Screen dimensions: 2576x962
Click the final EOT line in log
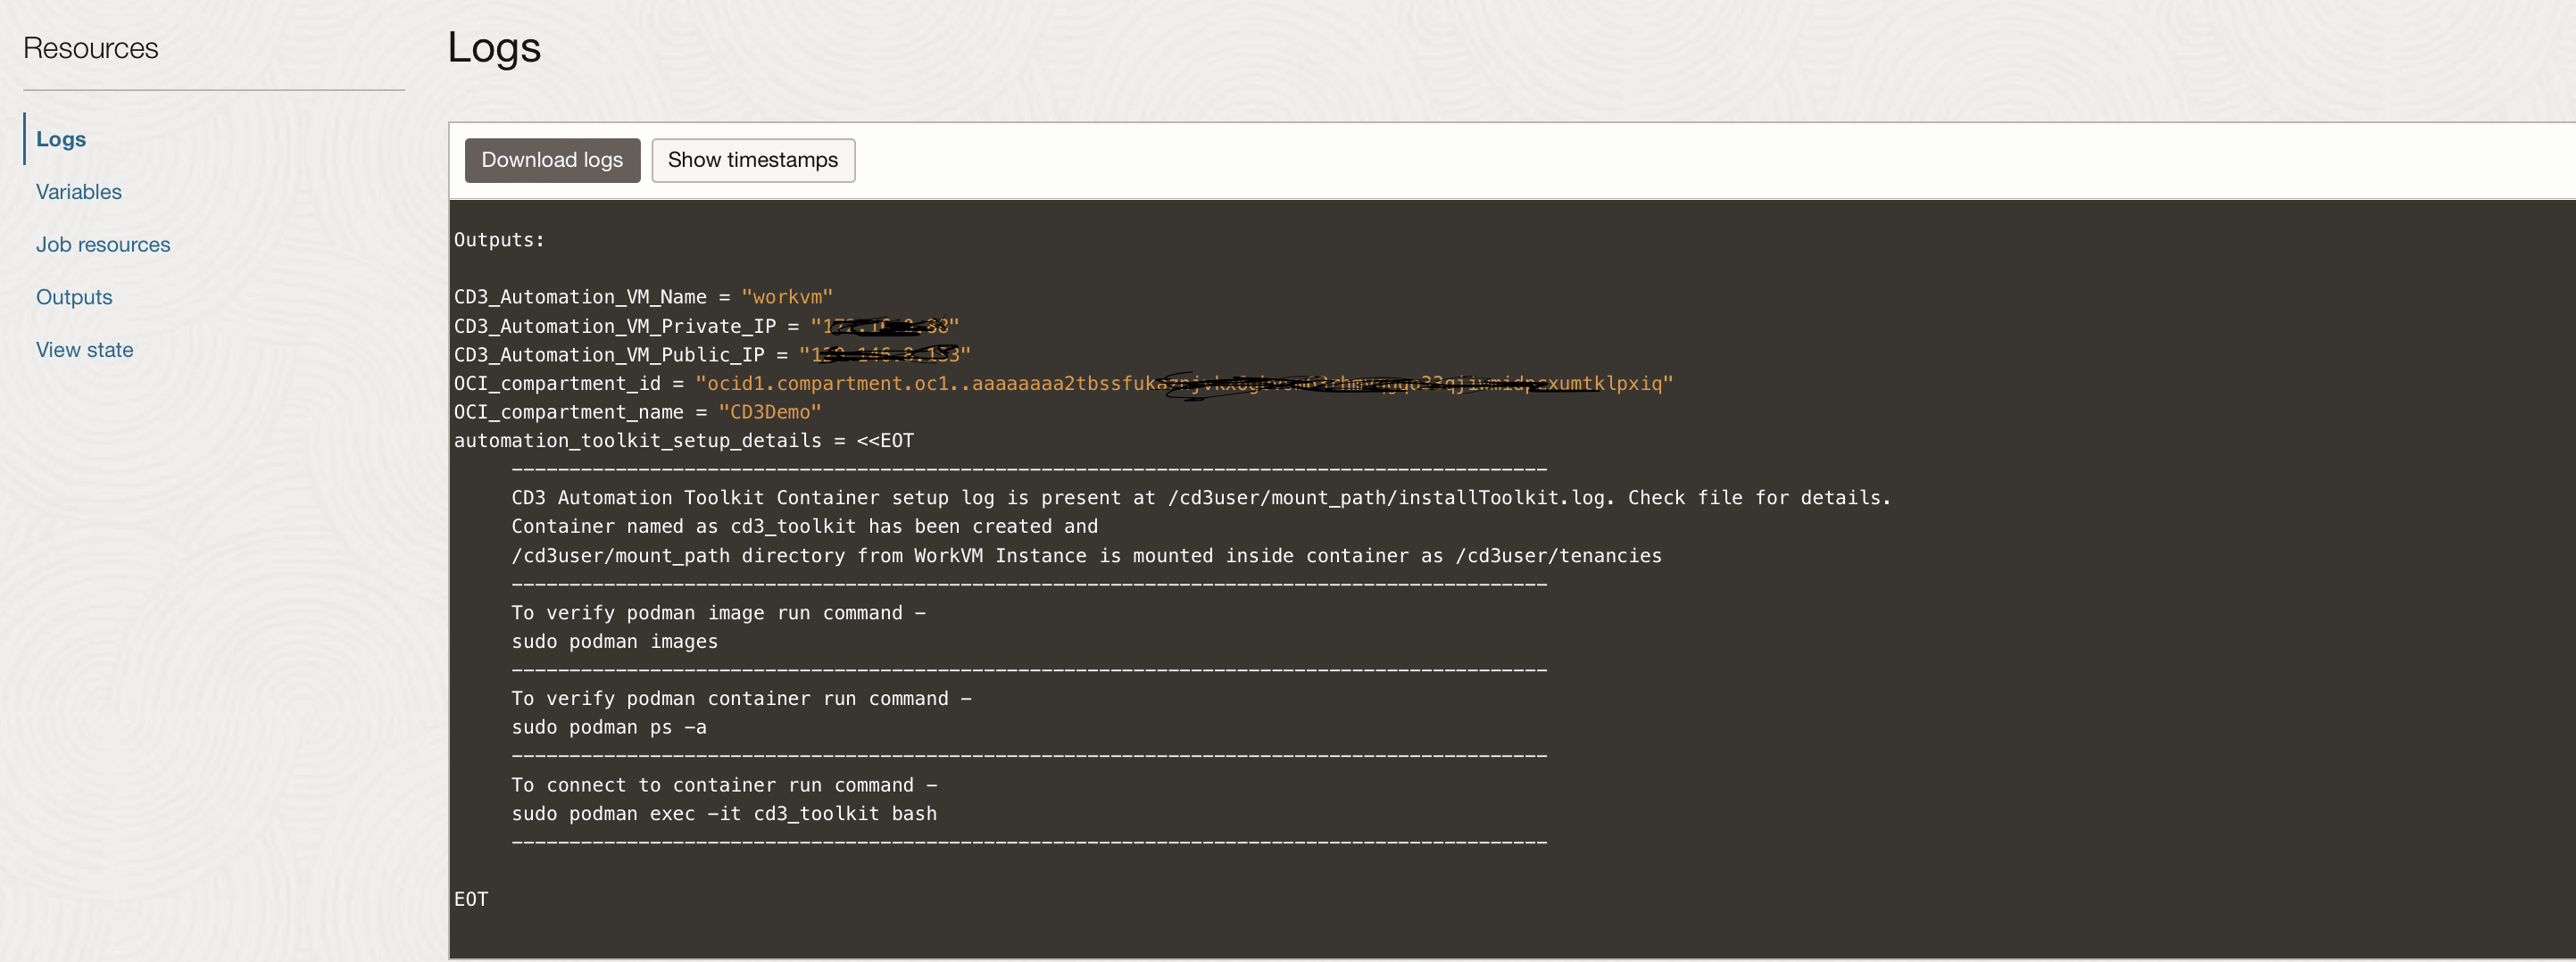click(x=471, y=899)
